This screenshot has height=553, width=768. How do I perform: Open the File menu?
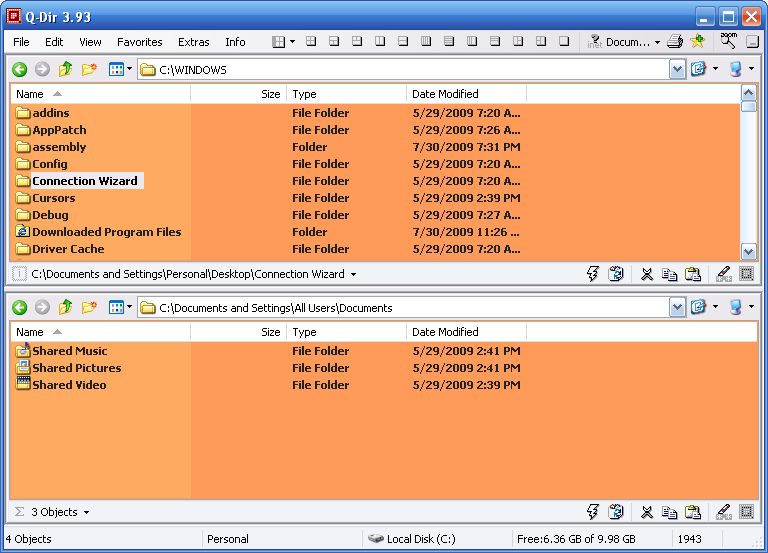click(21, 42)
